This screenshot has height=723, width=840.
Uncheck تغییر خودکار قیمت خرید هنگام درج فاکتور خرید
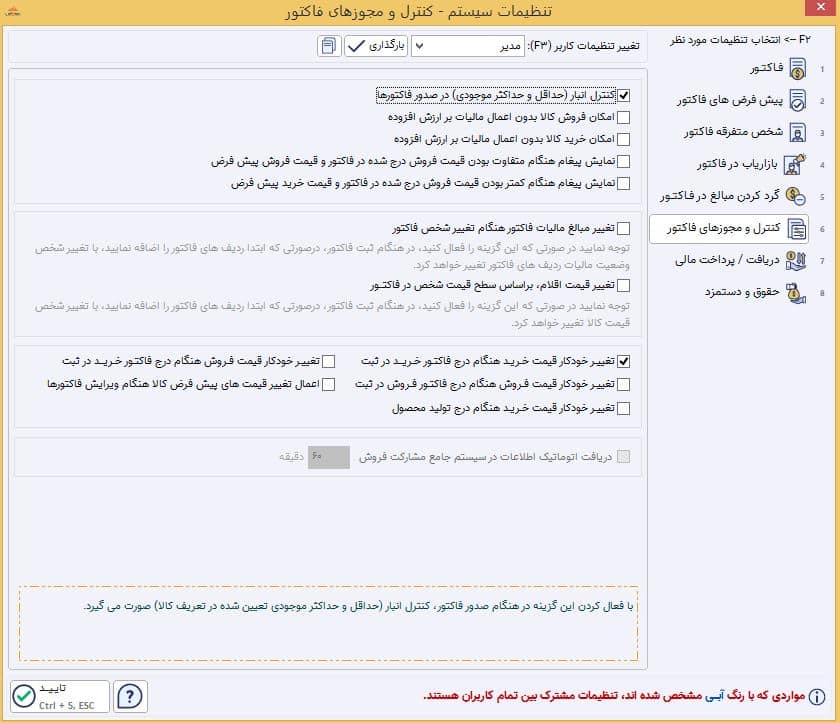tap(624, 362)
